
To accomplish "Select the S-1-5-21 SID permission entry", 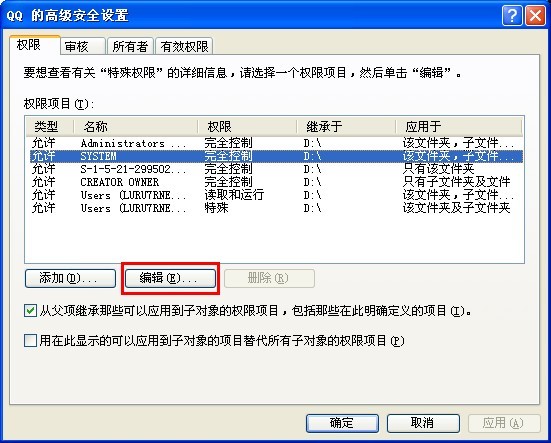I will [x=274, y=169].
